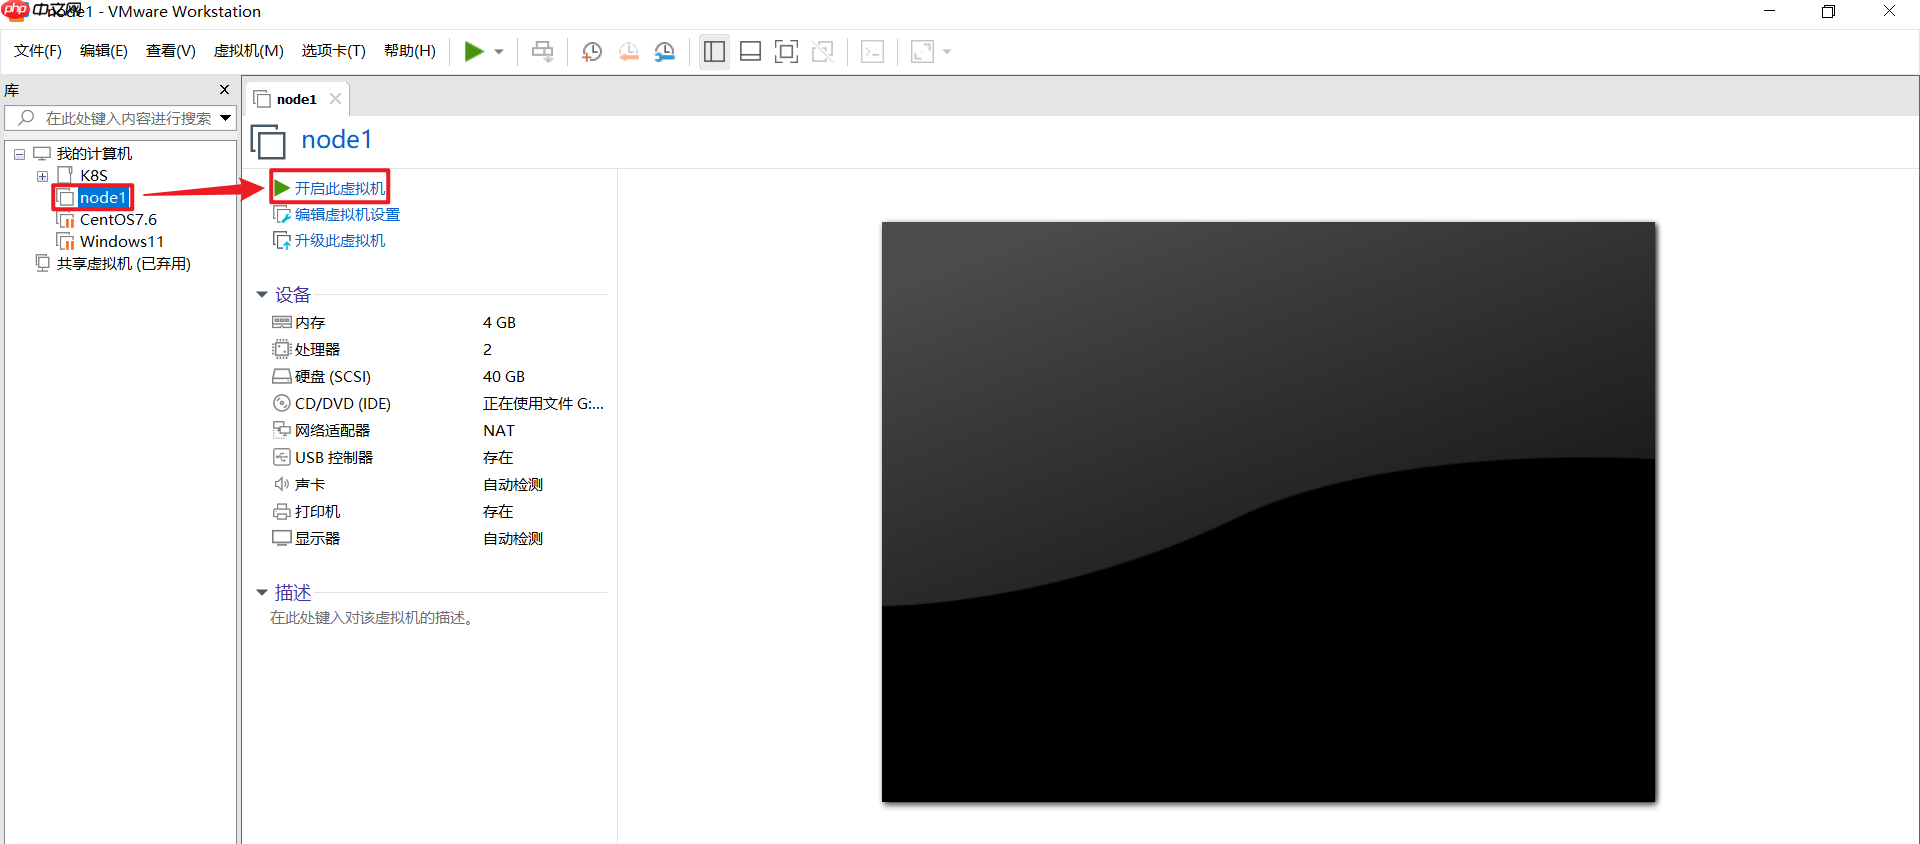This screenshot has height=844, width=1920.
Task: Click the 内存 memory device icon
Action: click(x=282, y=322)
